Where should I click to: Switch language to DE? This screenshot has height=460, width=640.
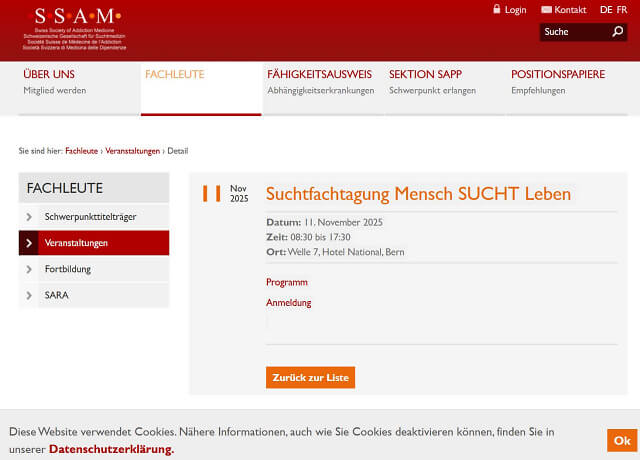click(605, 10)
